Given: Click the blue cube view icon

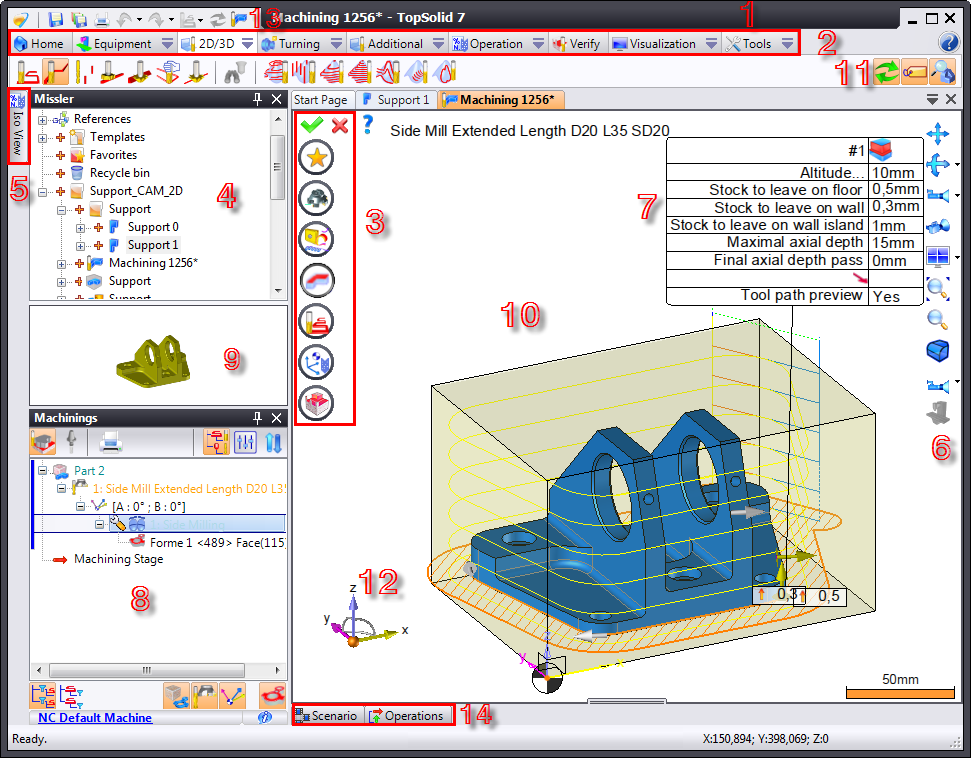Looking at the screenshot, I should pyautogui.click(x=938, y=350).
